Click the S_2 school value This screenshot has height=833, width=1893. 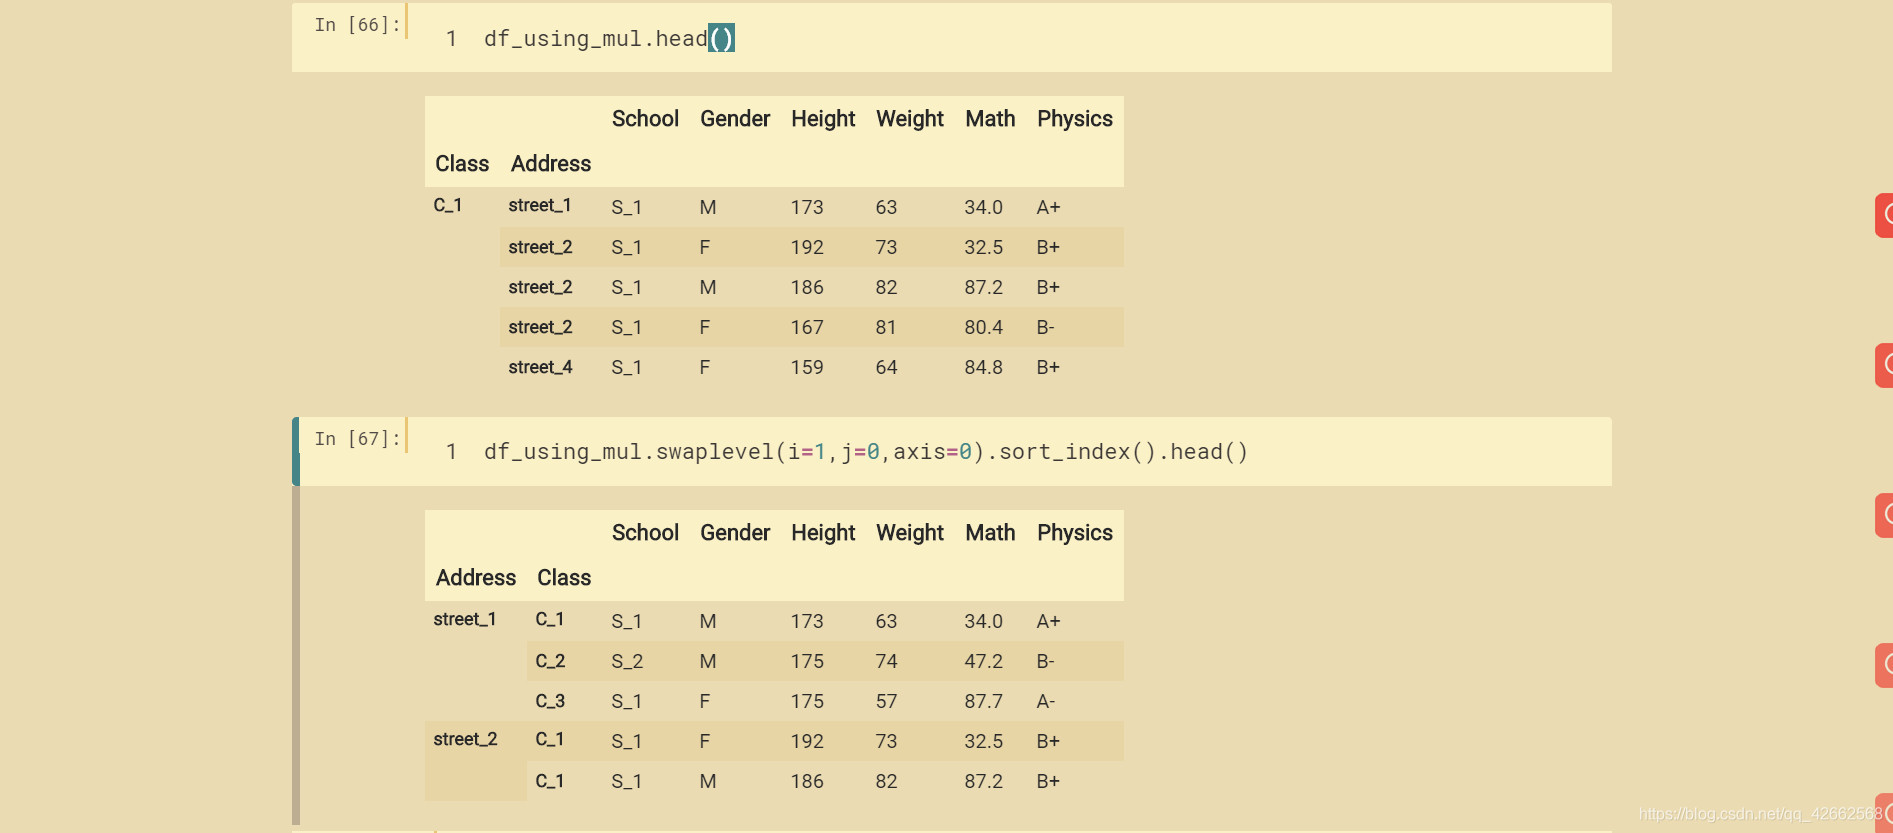click(627, 662)
